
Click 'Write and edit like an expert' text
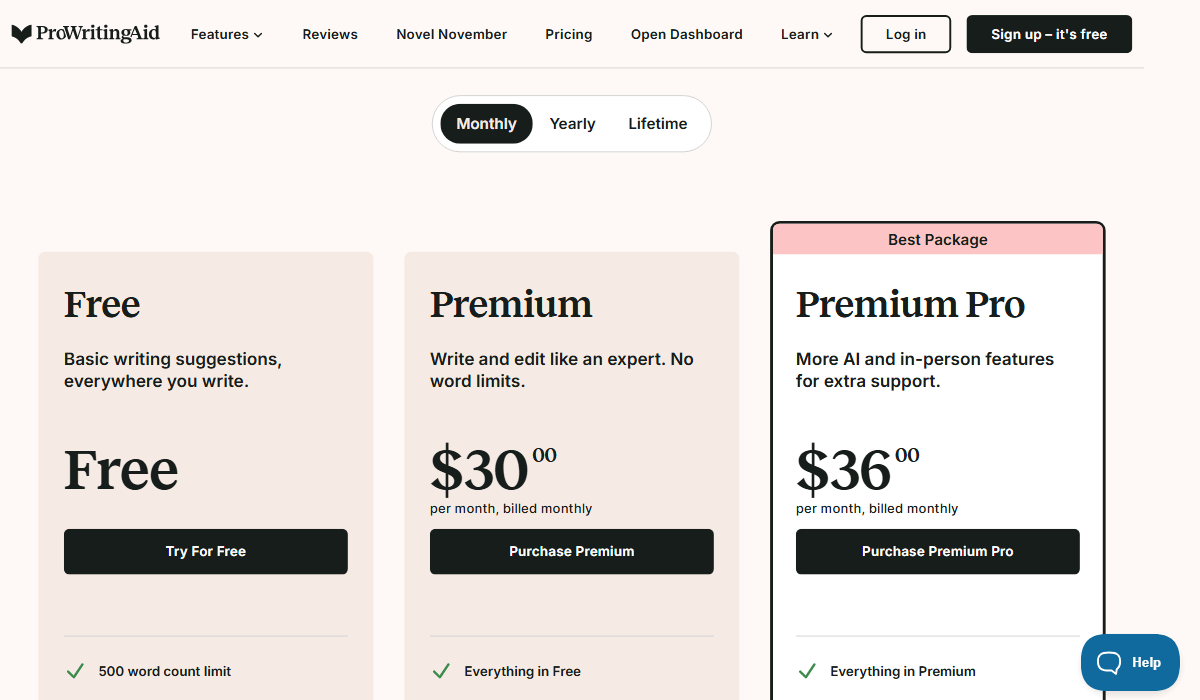562,370
